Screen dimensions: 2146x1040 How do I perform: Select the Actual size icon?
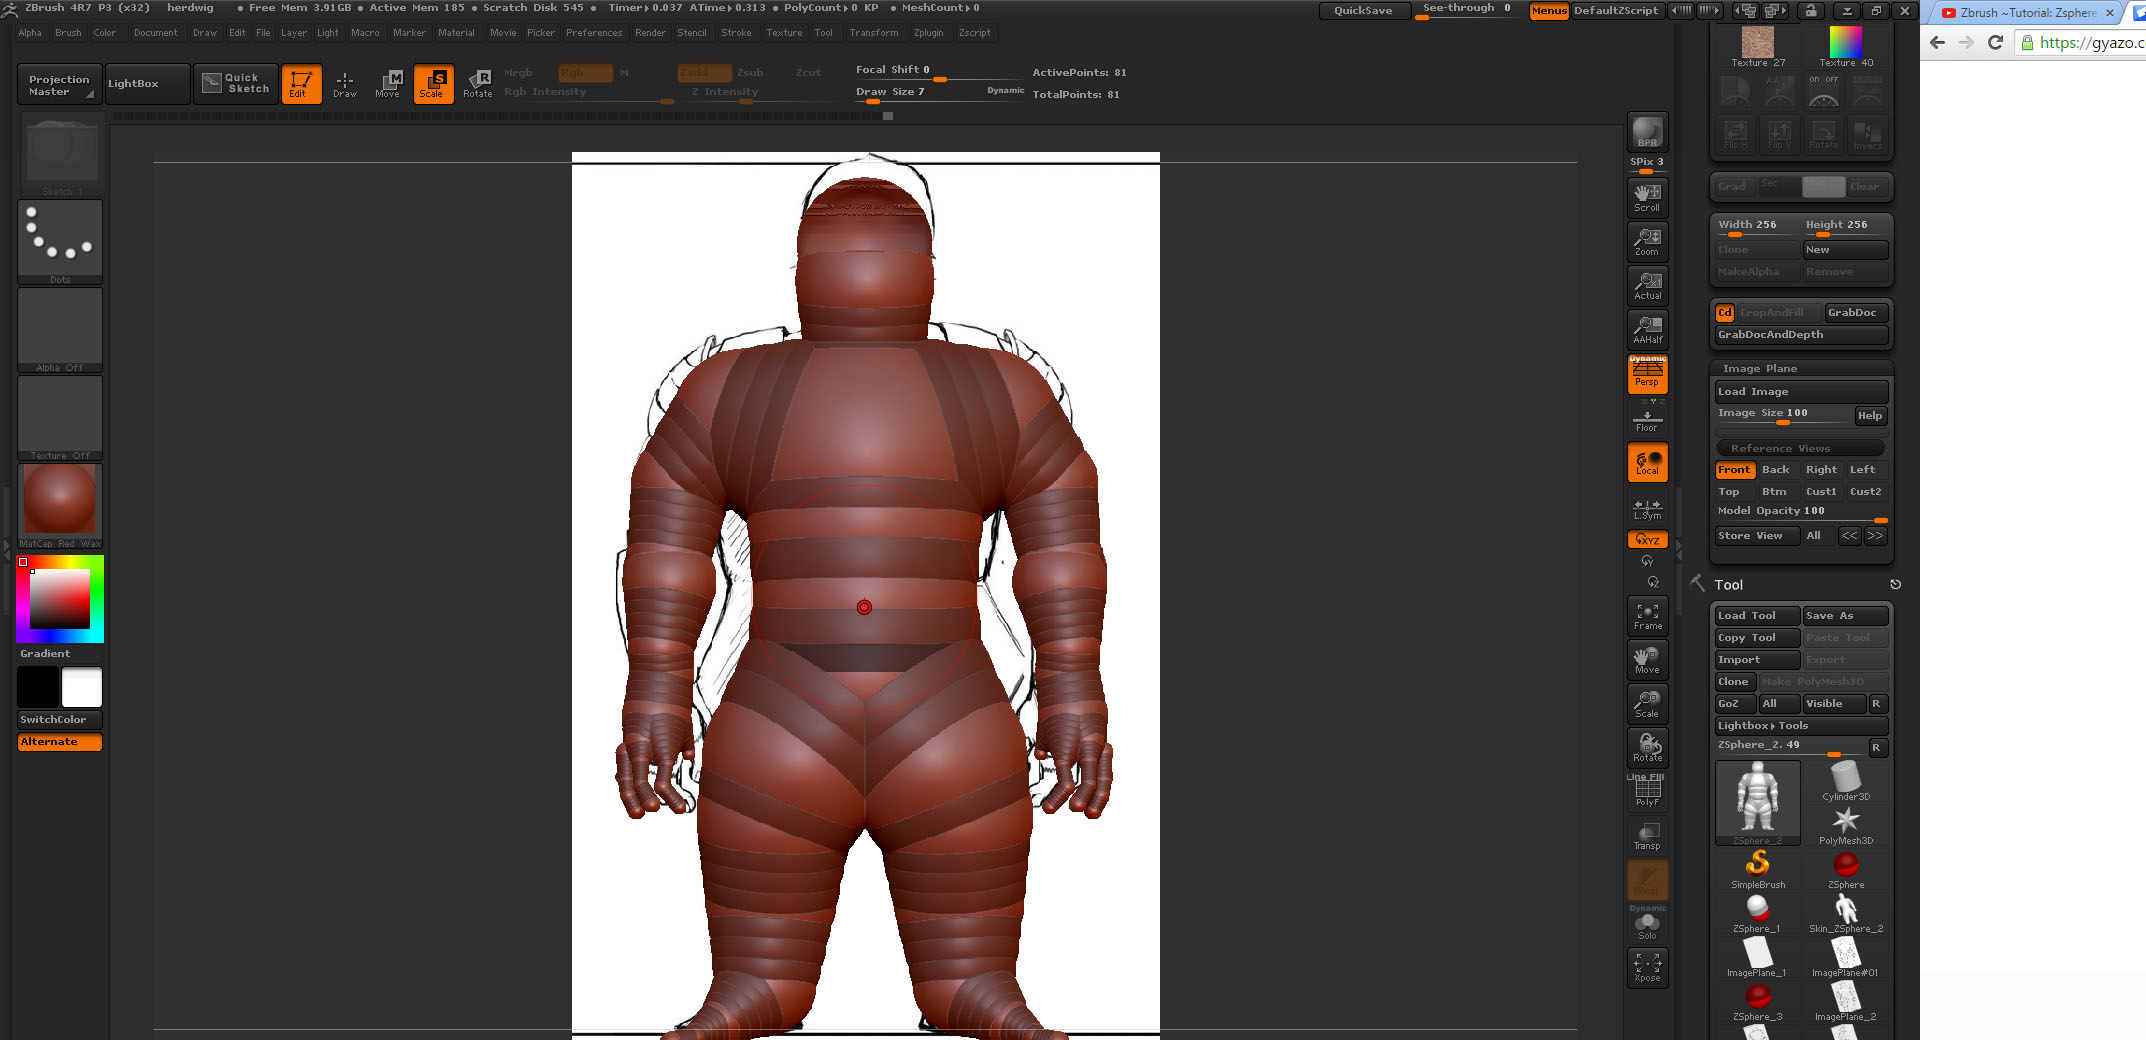[1647, 286]
